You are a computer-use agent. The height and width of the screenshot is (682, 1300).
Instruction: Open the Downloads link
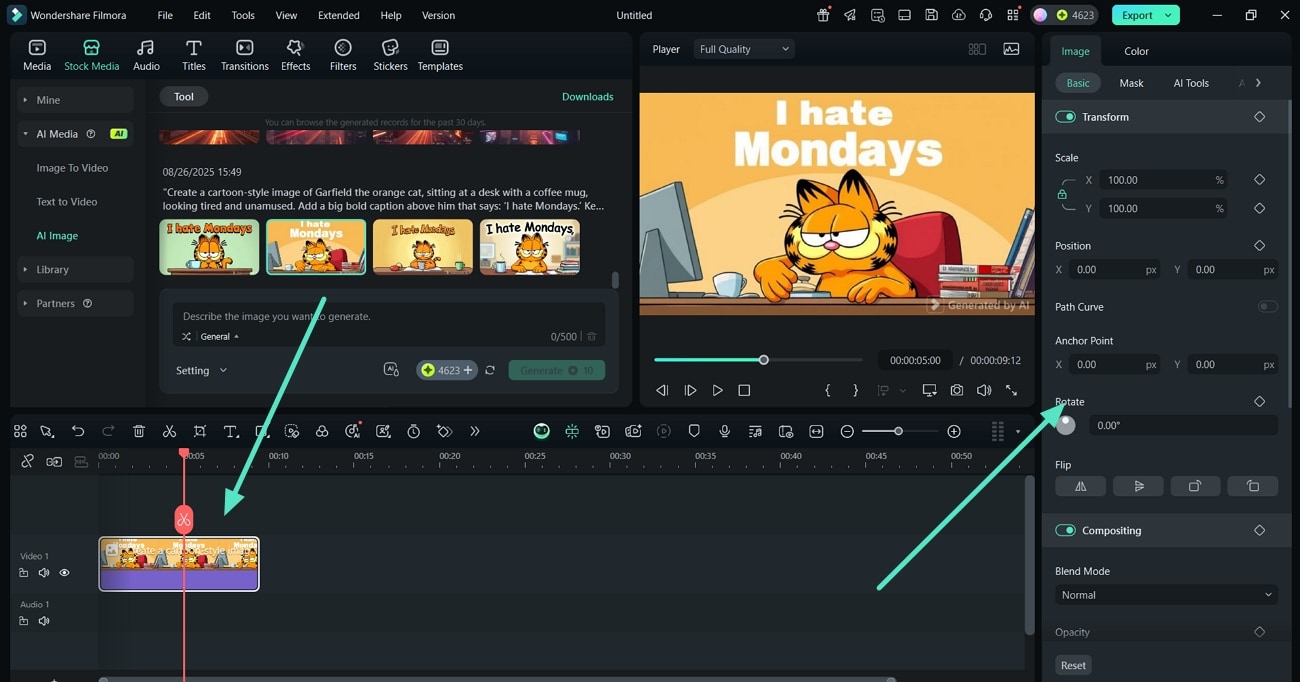tap(587, 97)
